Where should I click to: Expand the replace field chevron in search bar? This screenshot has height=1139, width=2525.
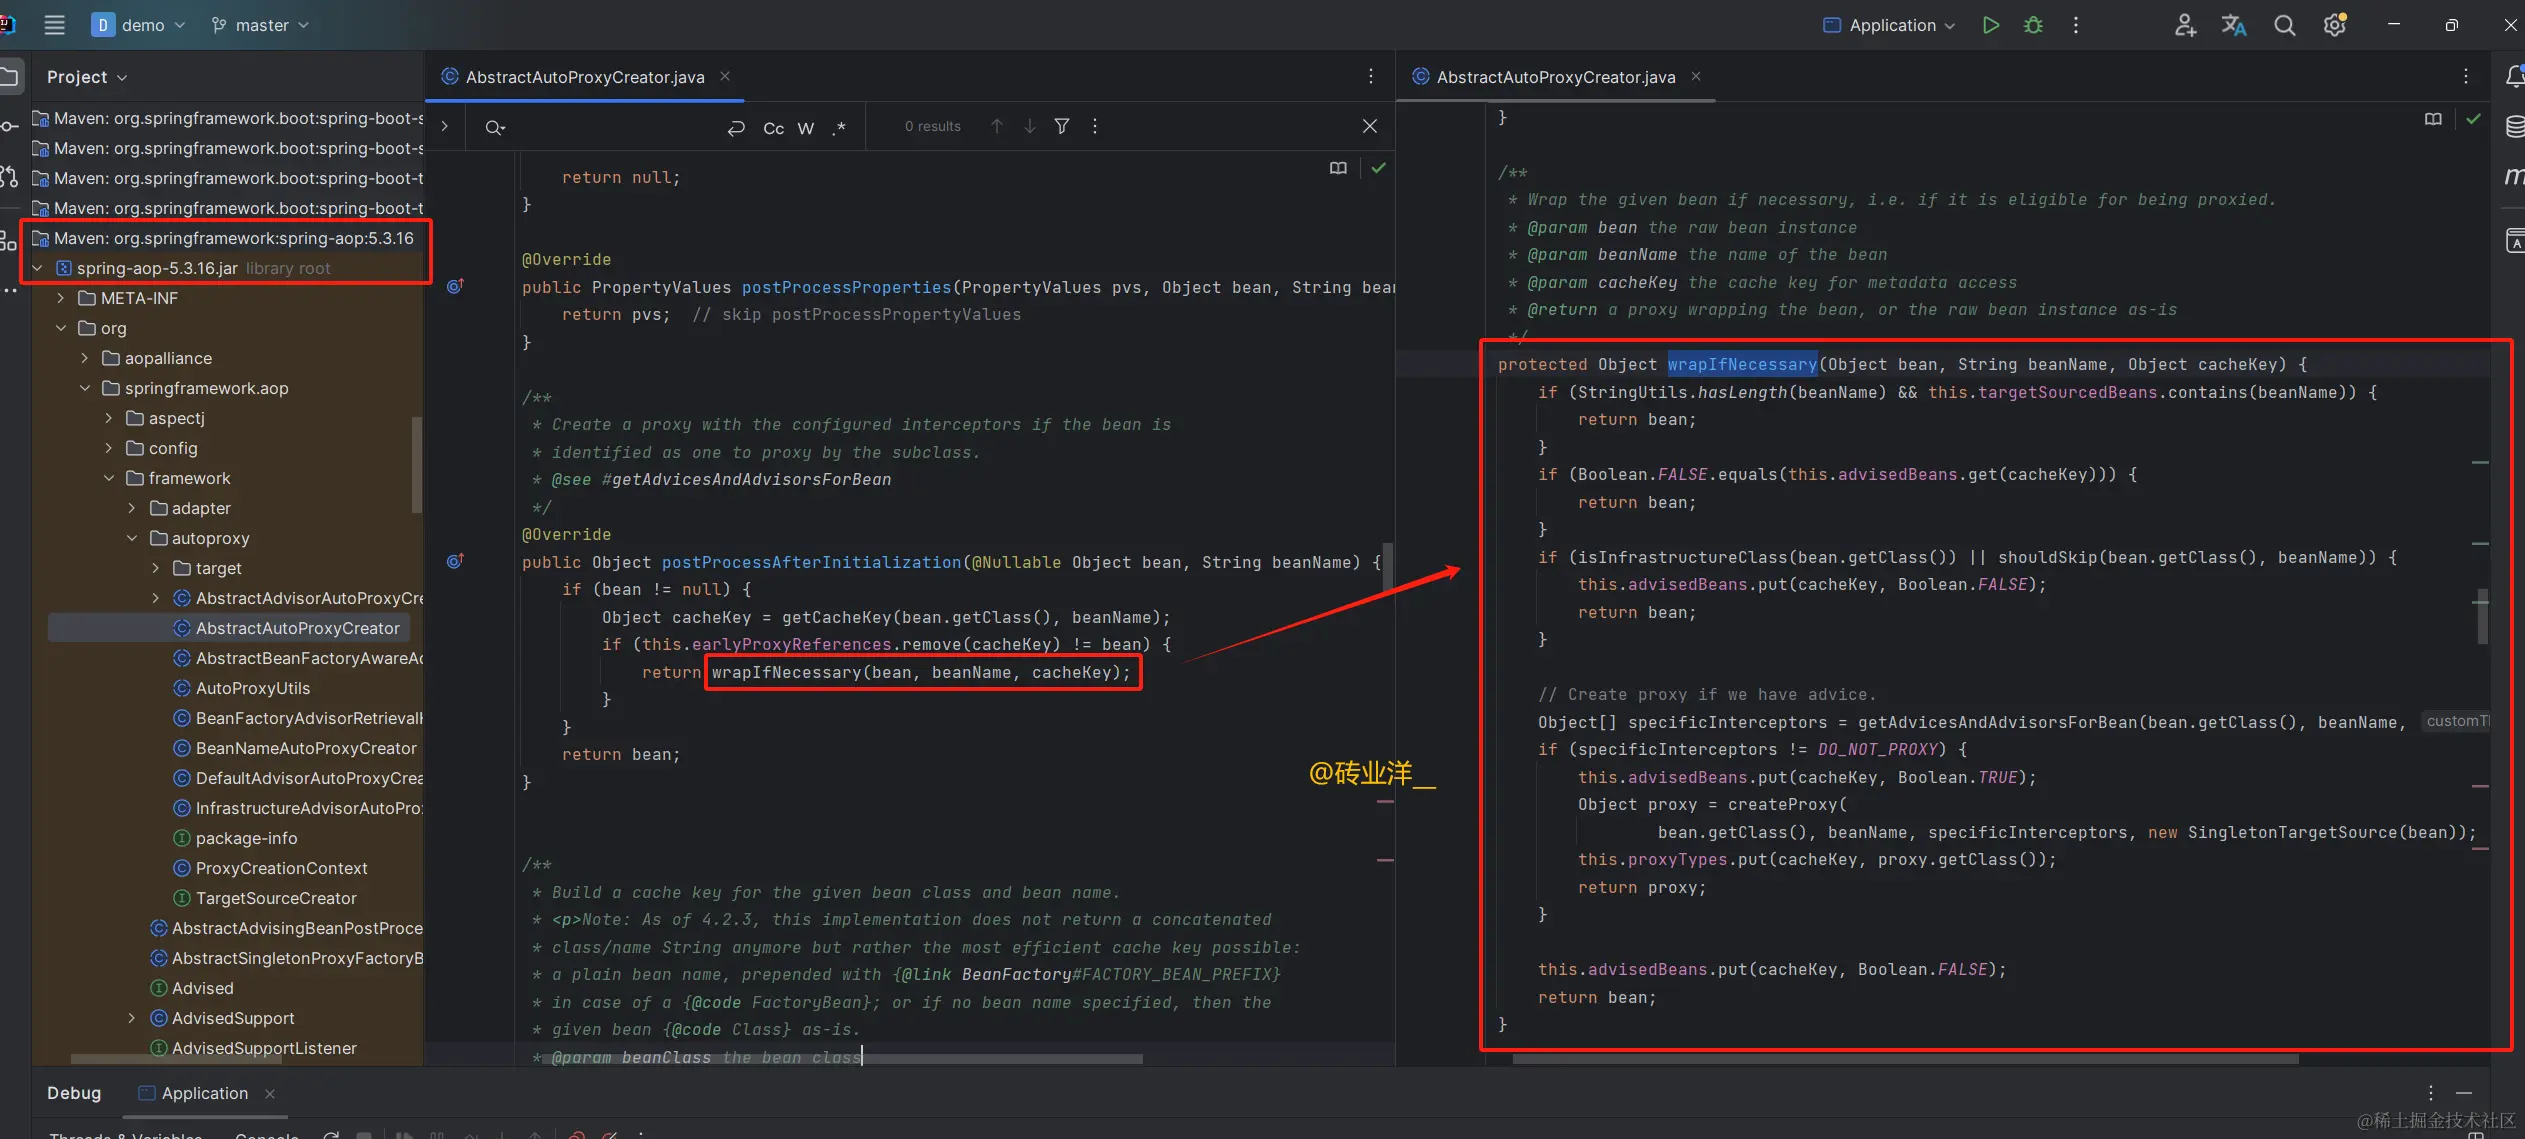(445, 127)
